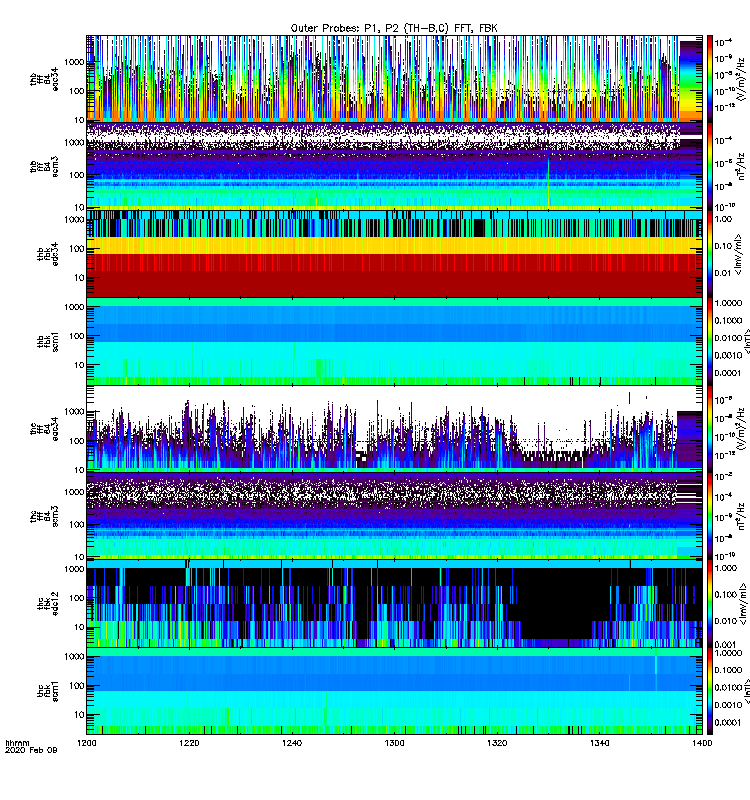Click the color bar of thb scm3 FFT panel
This screenshot has width=750, height=800.
coord(710,166)
